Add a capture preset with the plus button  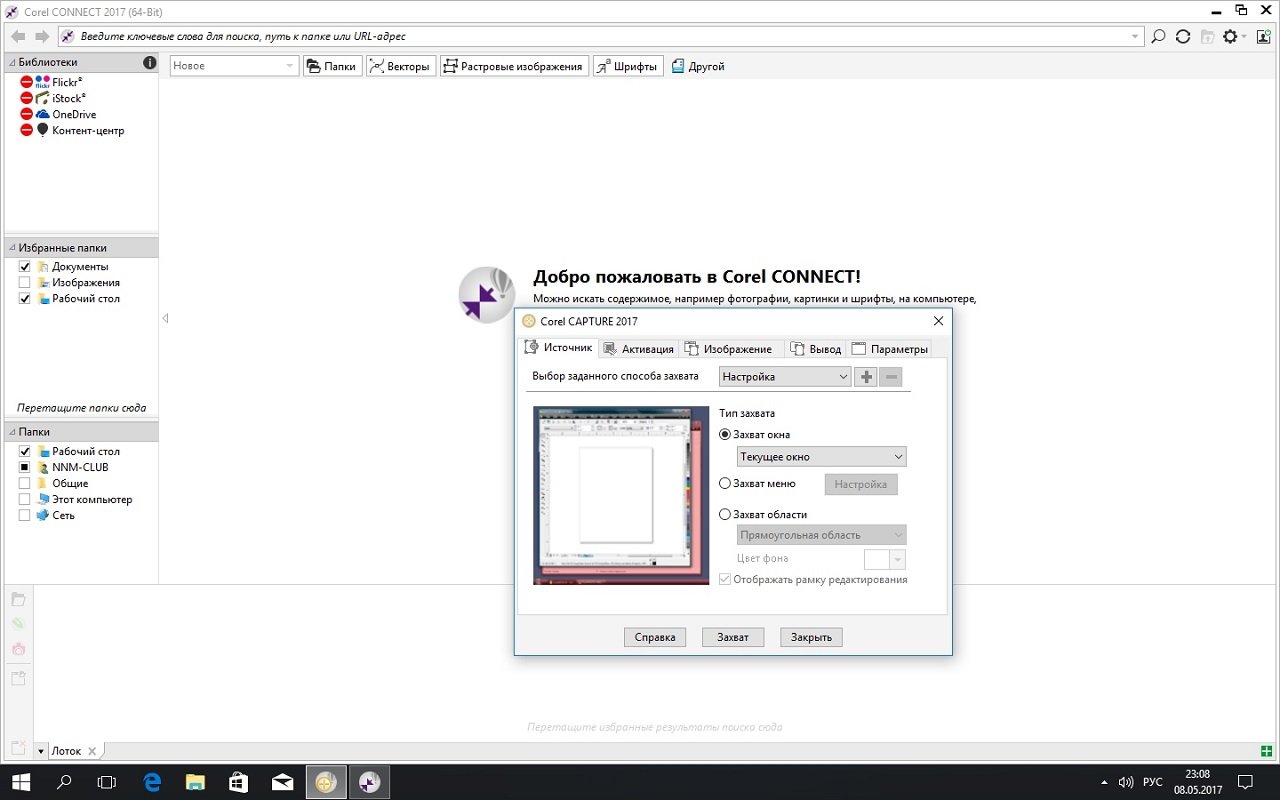point(866,377)
